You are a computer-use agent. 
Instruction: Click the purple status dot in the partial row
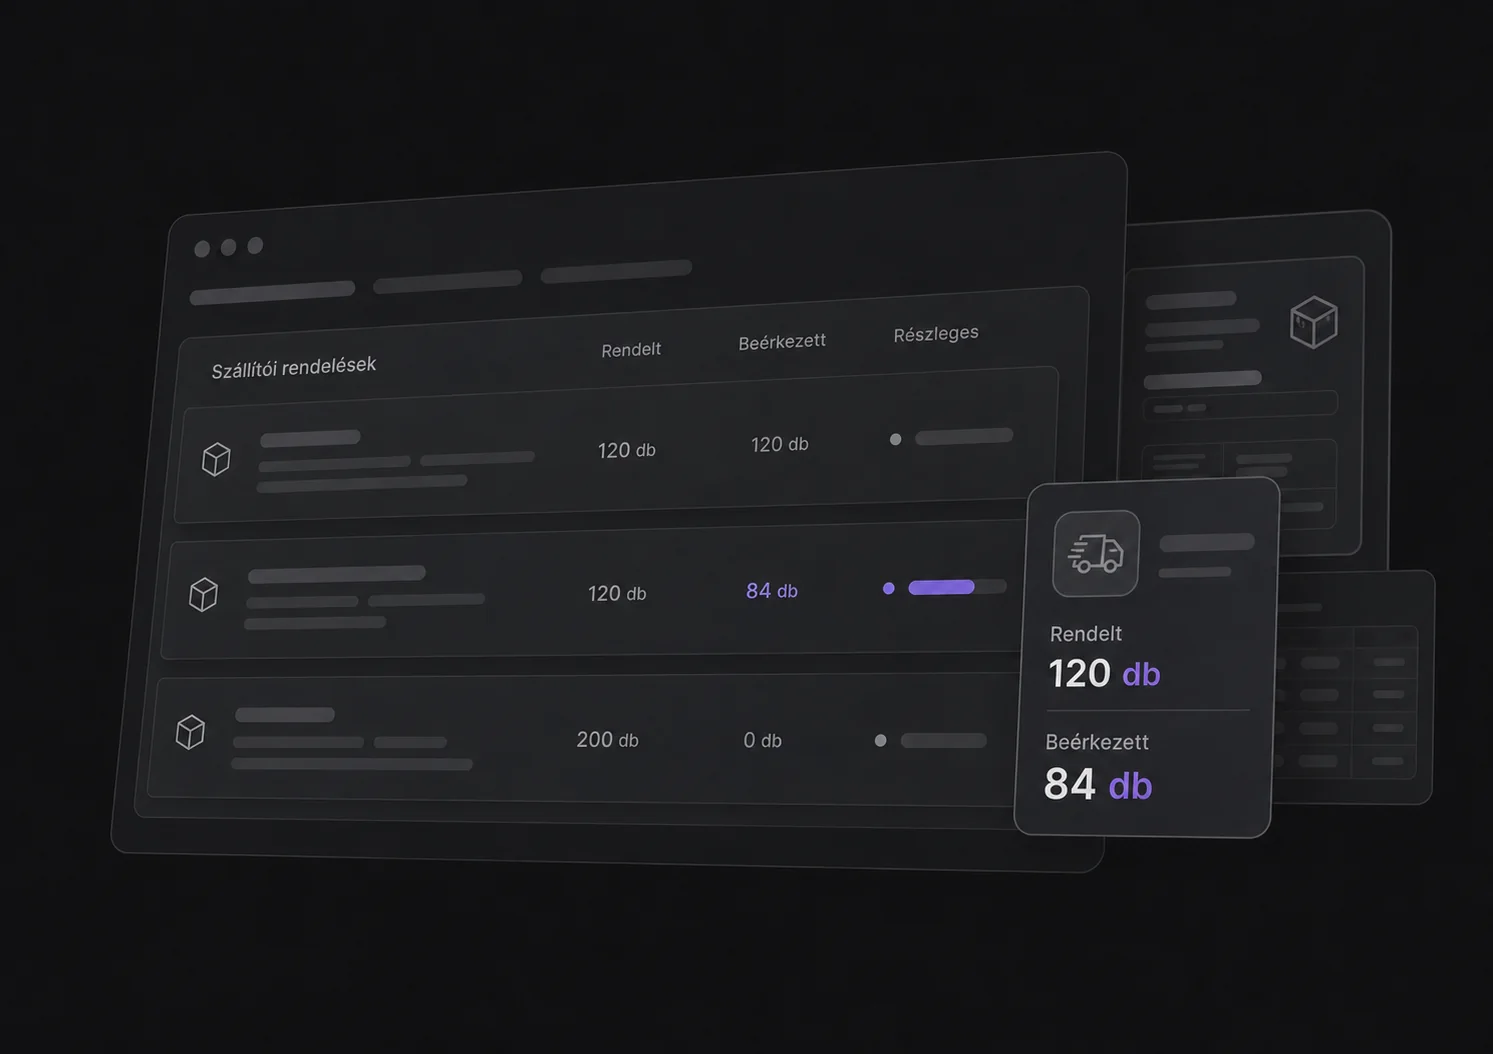(x=888, y=588)
